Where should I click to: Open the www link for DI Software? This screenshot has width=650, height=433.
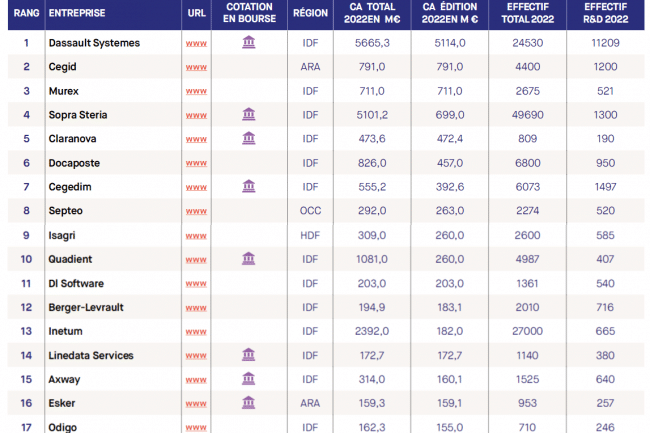[196, 284]
